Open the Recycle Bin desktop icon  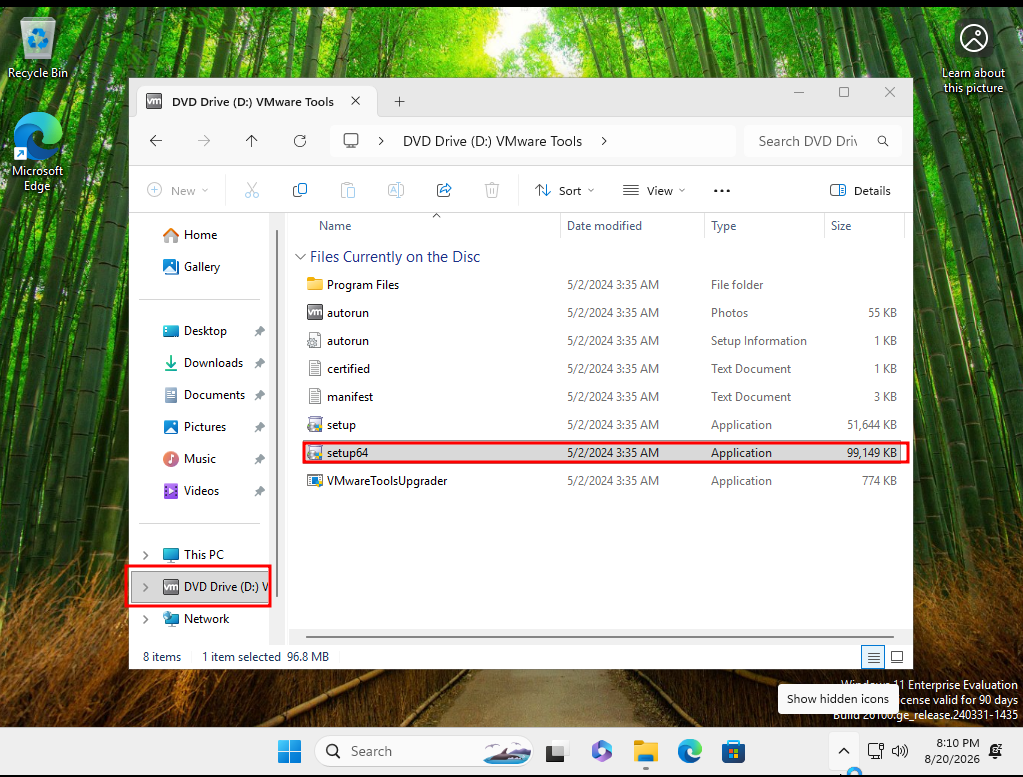38,49
